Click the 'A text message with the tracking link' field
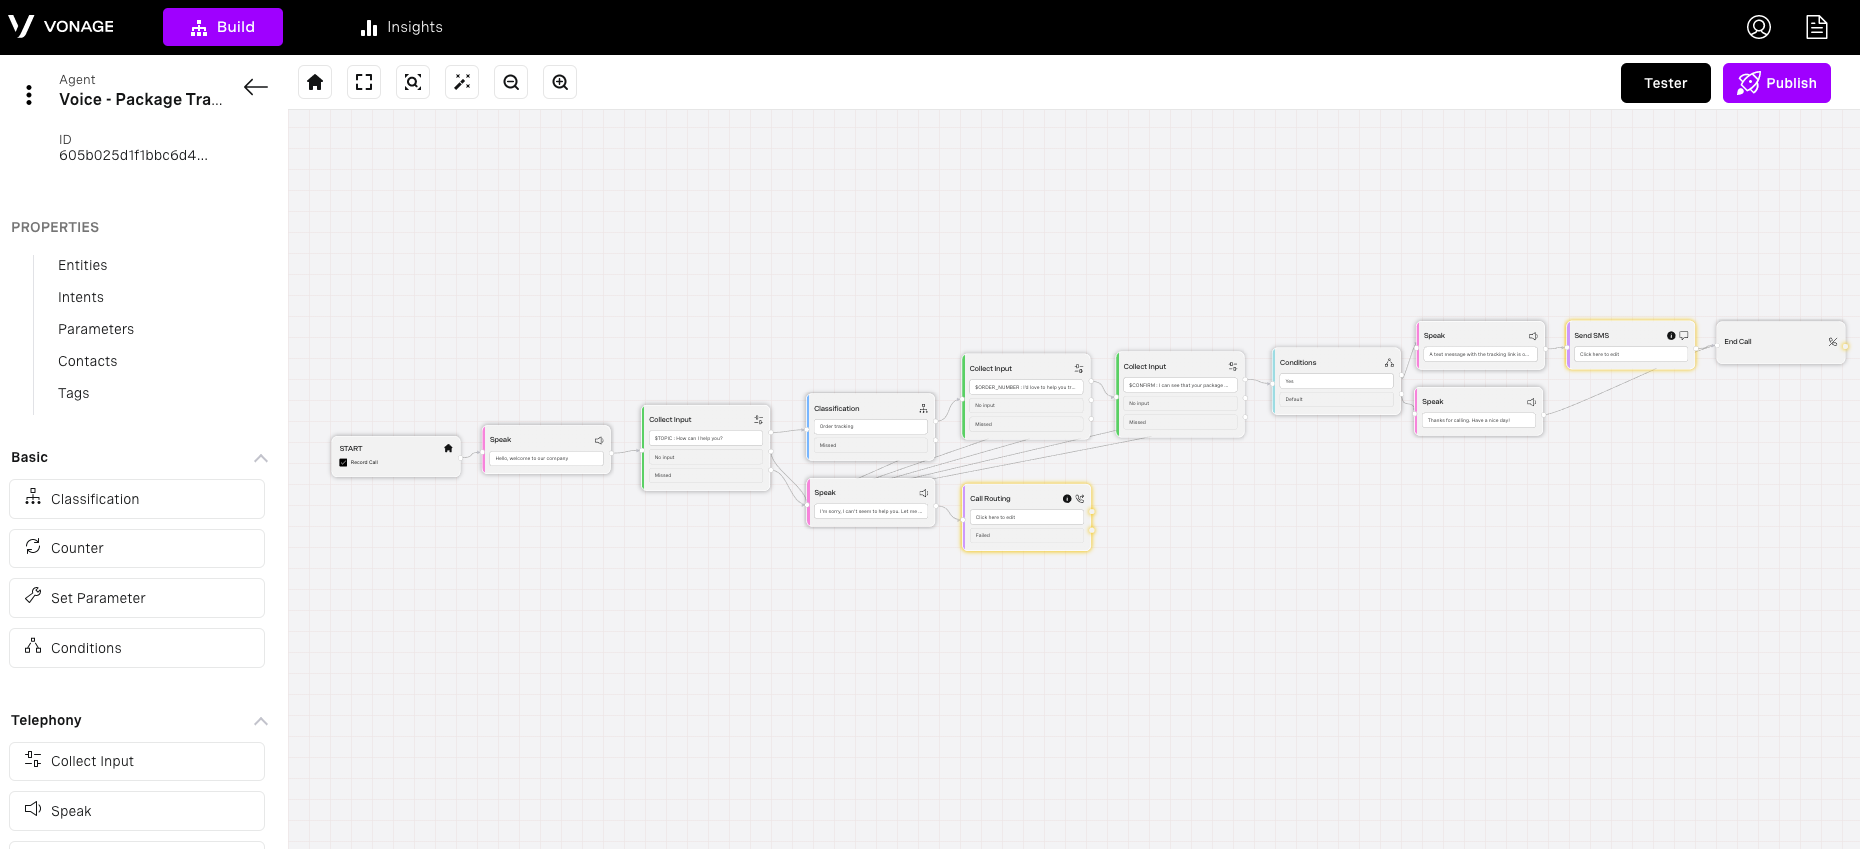The height and width of the screenshot is (849, 1860). tap(1479, 354)
